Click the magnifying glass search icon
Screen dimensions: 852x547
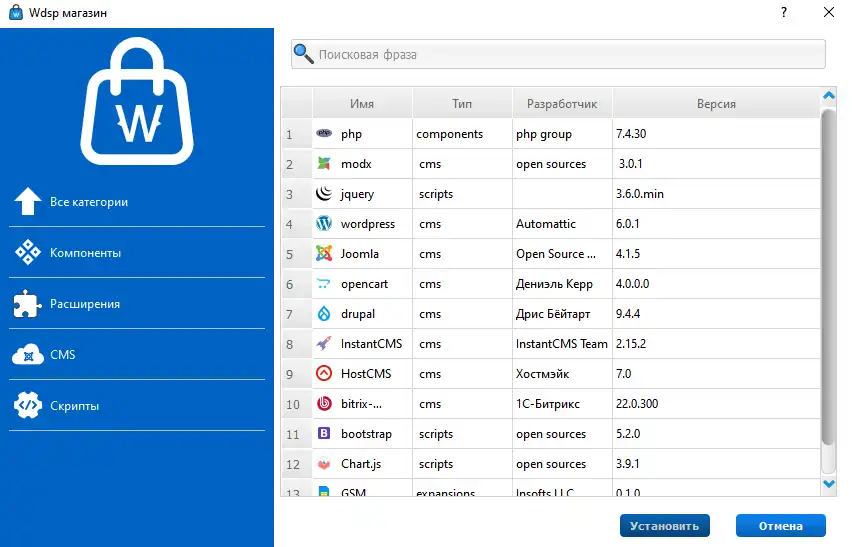coord(303,54)
